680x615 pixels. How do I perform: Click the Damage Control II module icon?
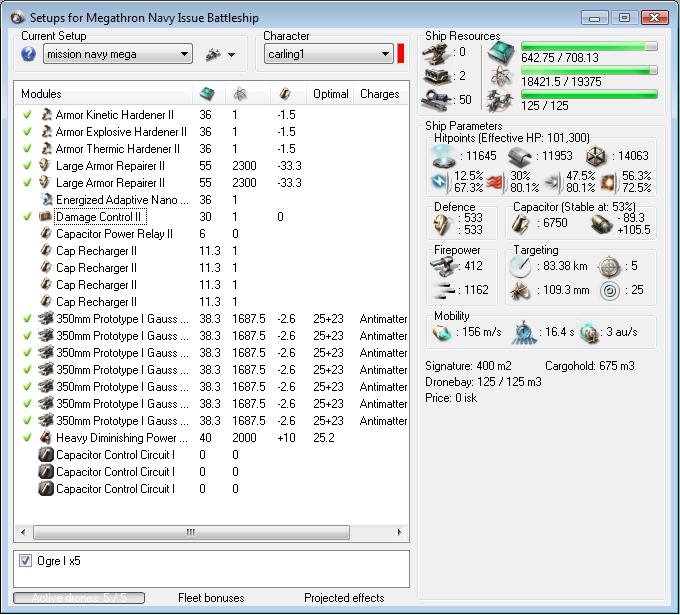tap(46, 216)
